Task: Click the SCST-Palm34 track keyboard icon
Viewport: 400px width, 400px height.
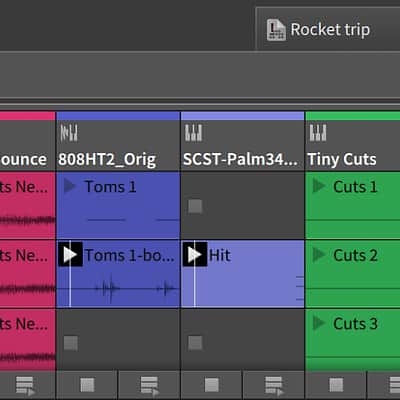Action: click(x=193, y=133)
